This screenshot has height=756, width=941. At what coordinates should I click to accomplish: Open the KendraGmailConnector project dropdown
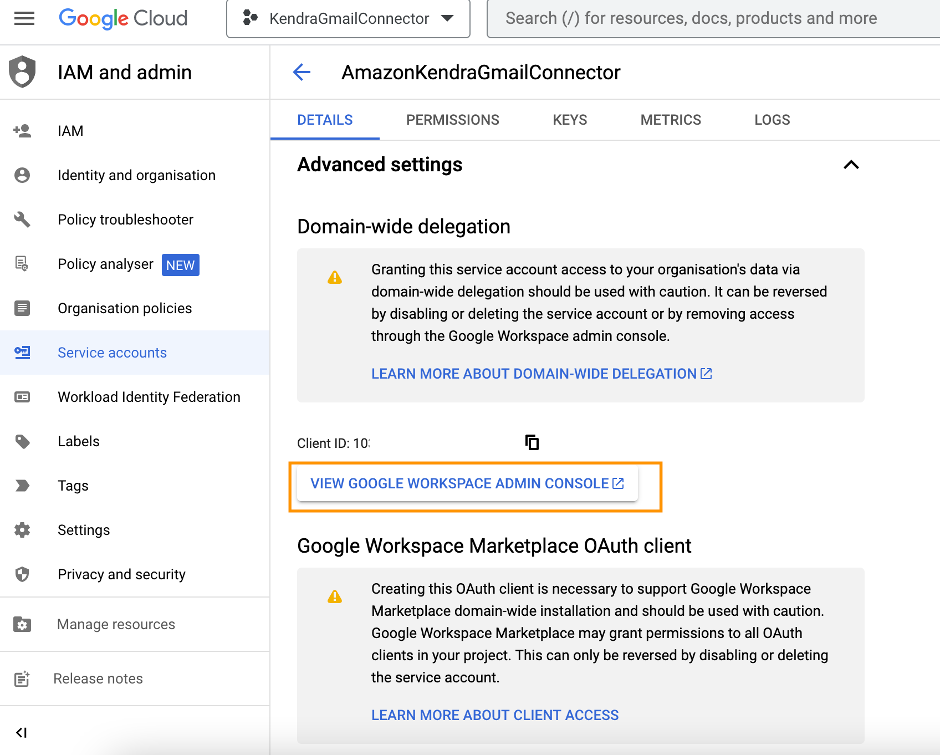(x=347, y=18)
